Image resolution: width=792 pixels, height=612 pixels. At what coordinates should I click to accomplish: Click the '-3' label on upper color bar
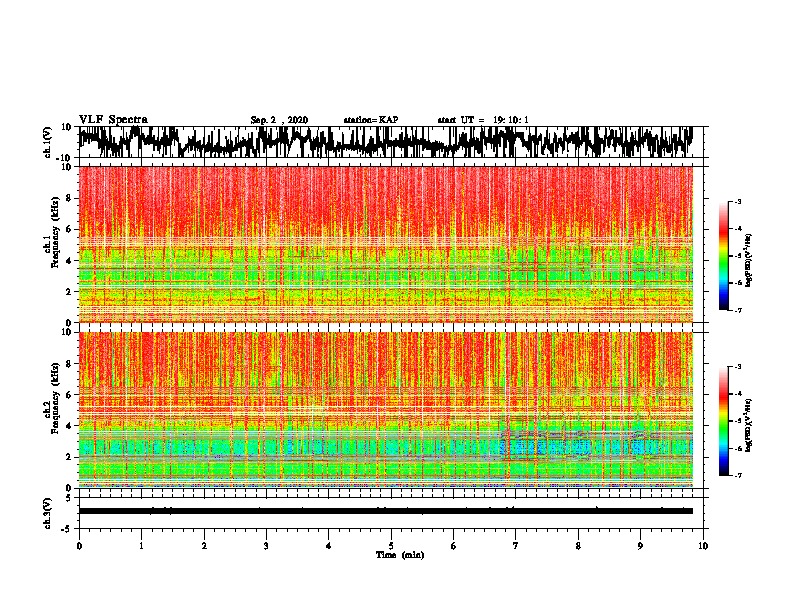coord(738,201)
